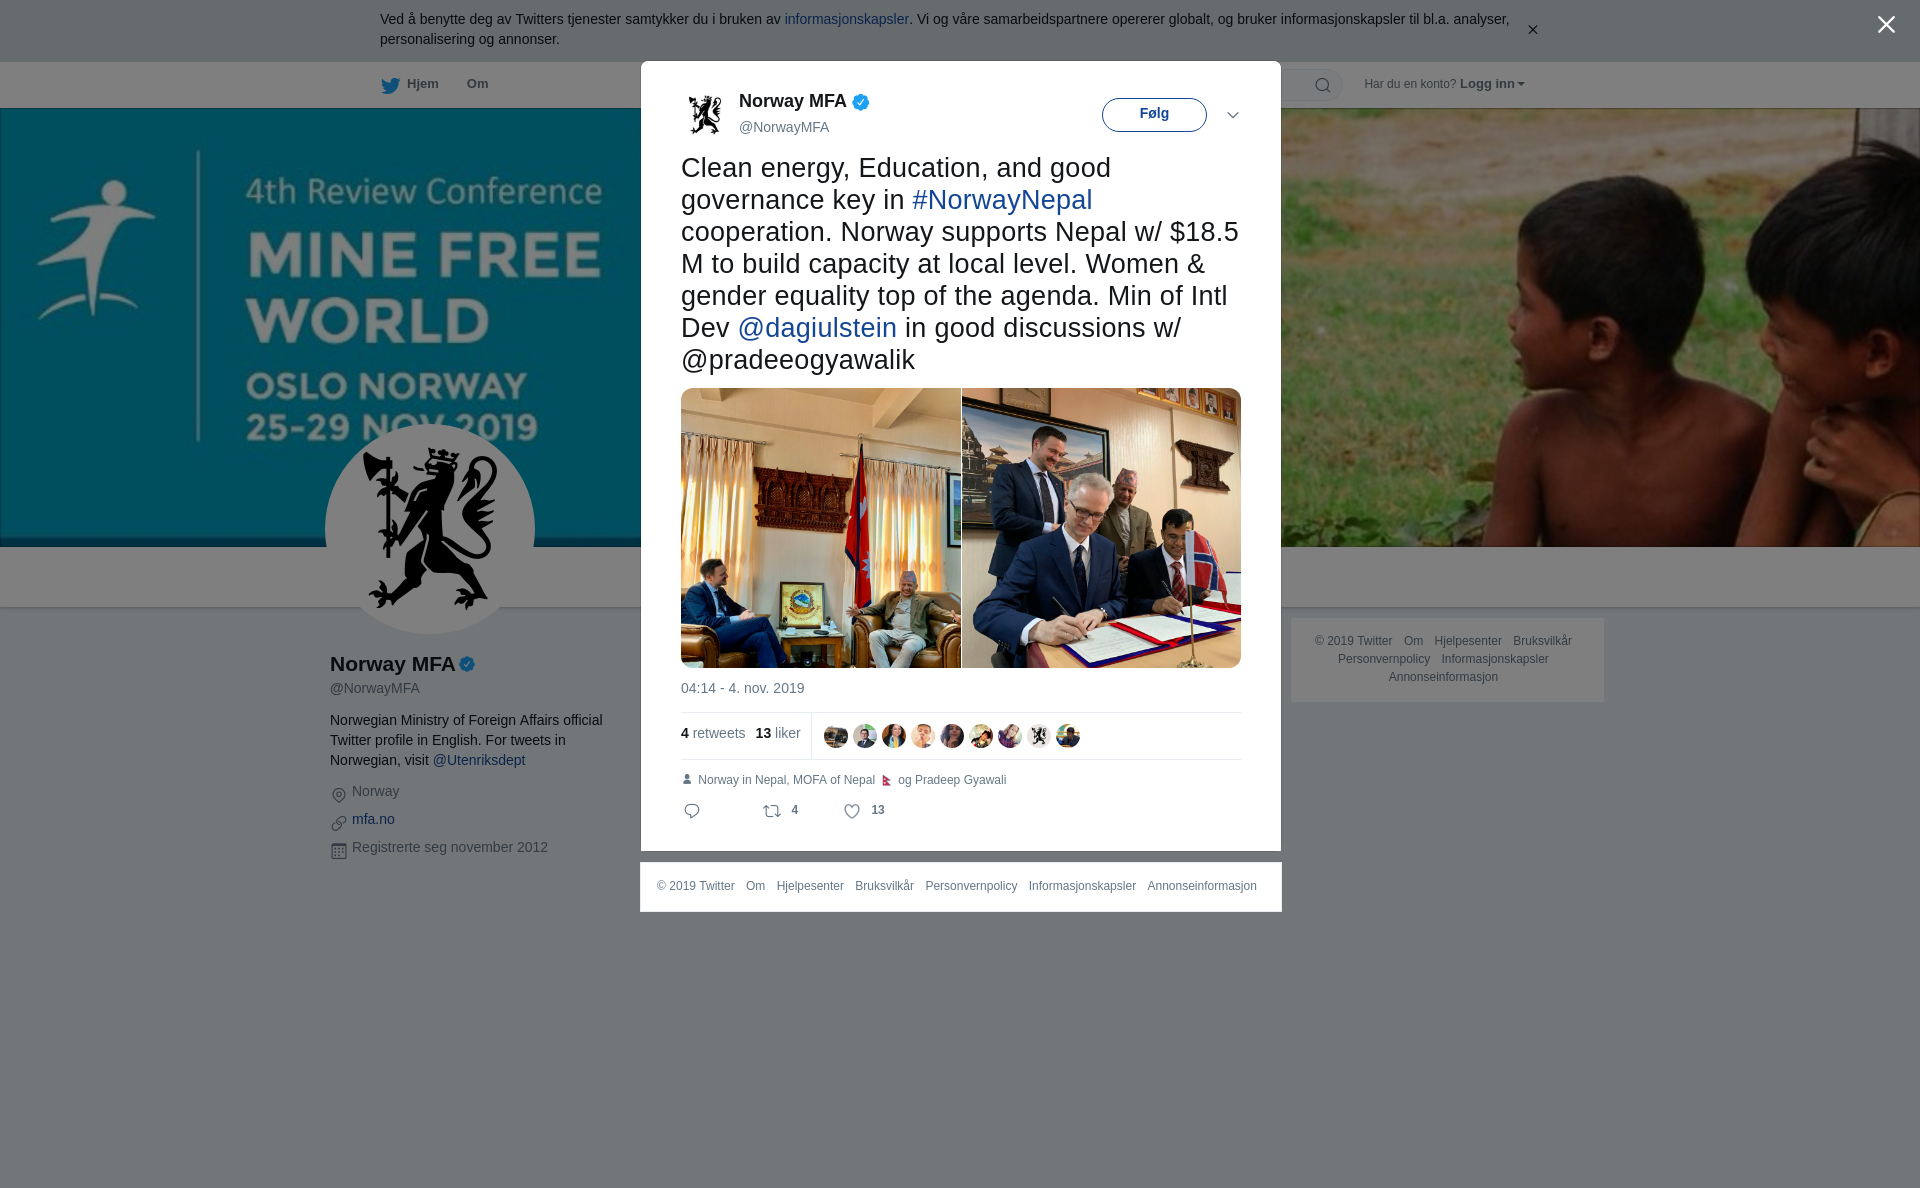Open the mfa.no website link
This screenshot has width=1920, height=1188.
(373, 819)
